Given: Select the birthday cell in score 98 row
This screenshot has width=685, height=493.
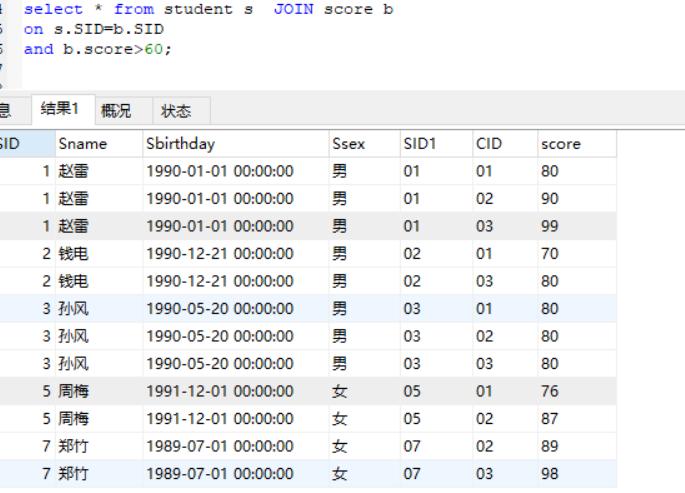Looking at the screenshot, I should pyautogui.click(x=235, y=474).
